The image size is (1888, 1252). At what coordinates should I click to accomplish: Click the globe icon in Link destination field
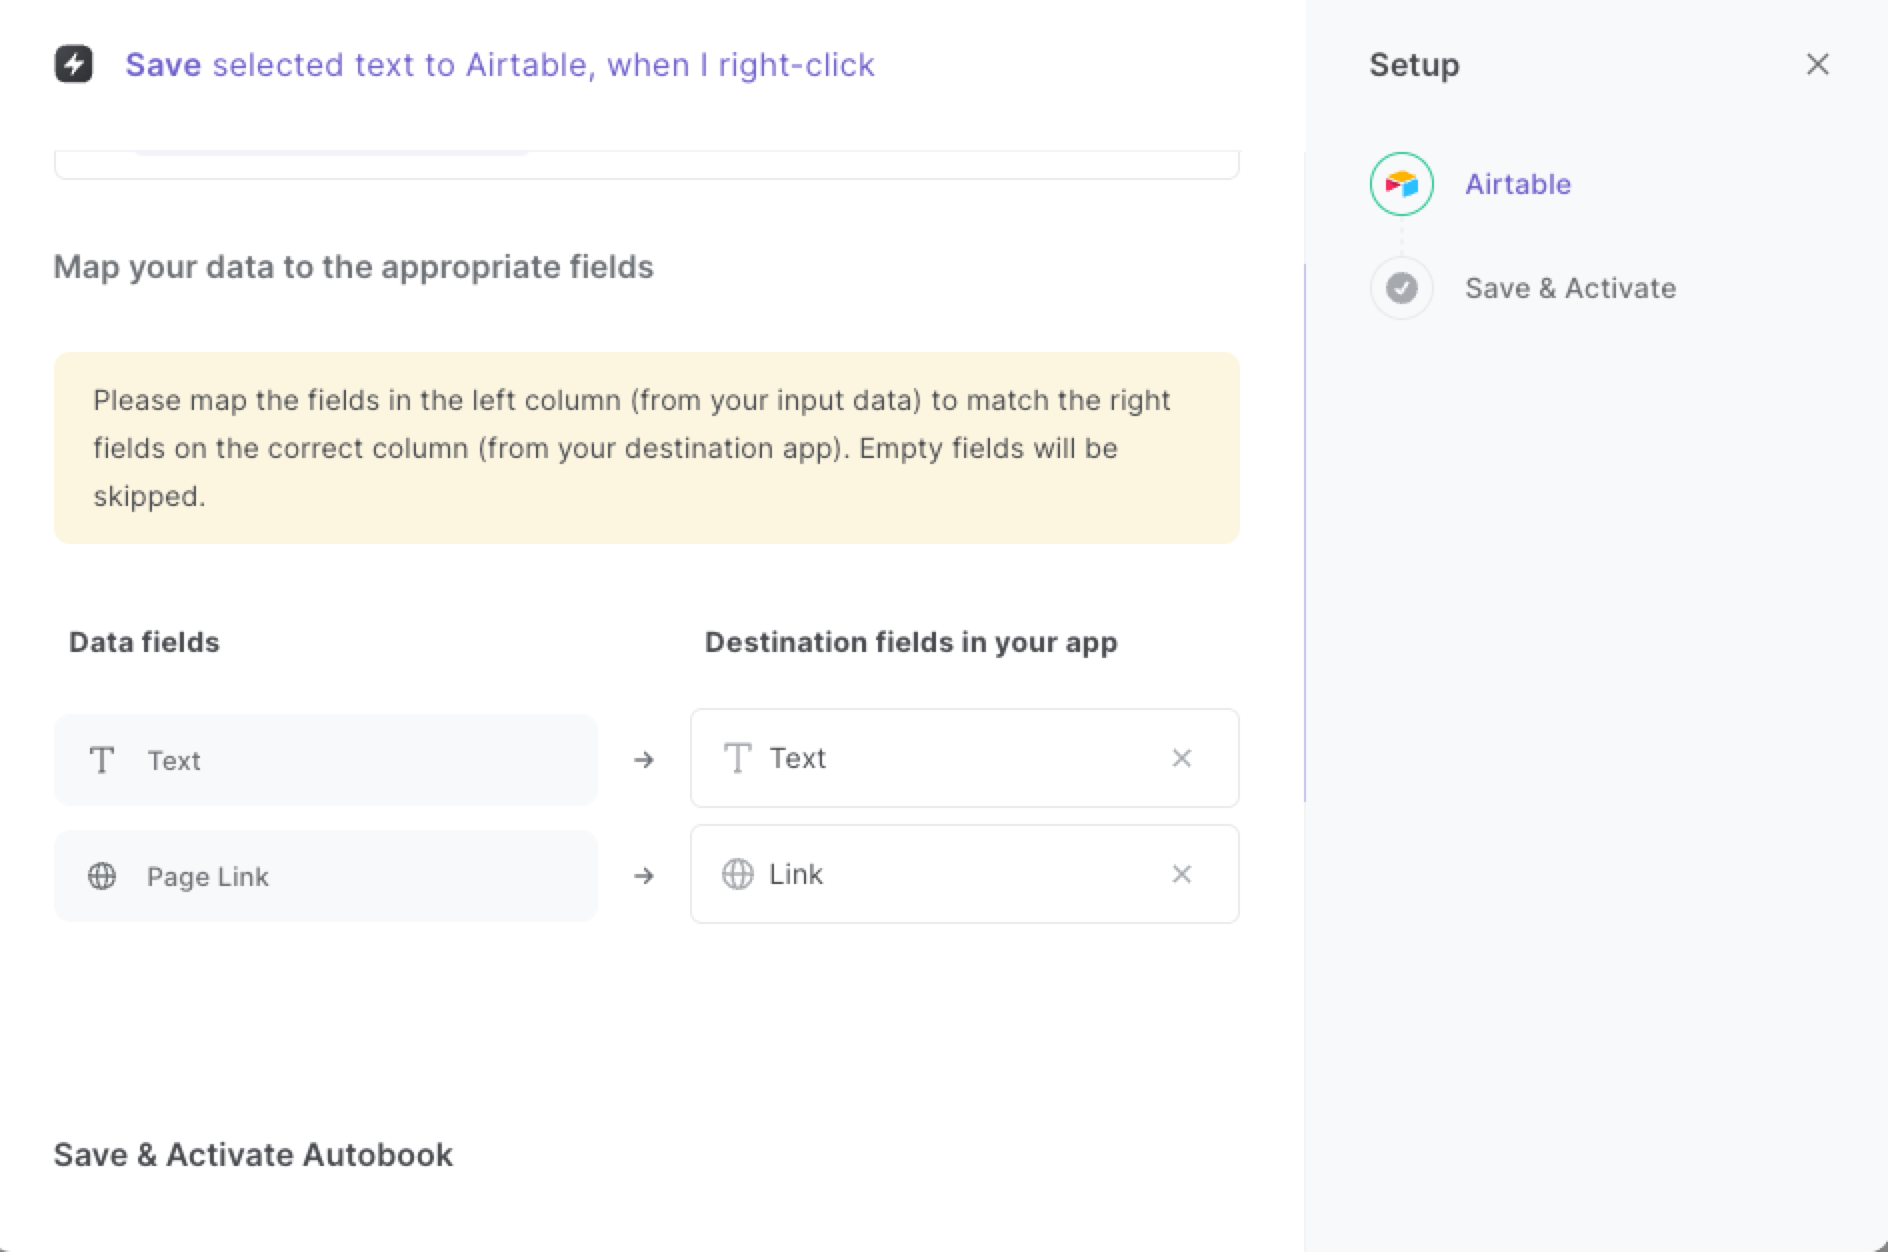point(737,874)
